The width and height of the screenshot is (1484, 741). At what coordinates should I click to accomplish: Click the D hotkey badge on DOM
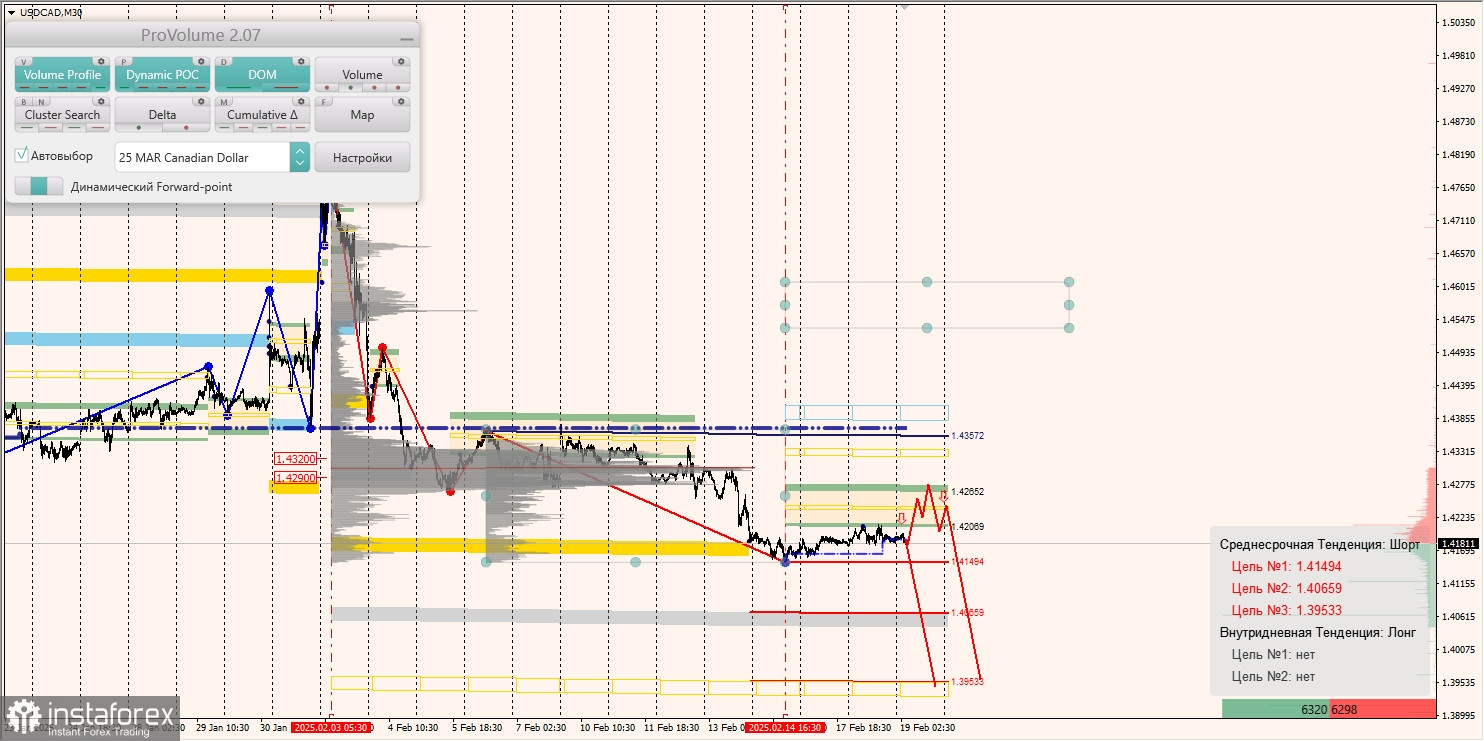click(x=224, y=62)
